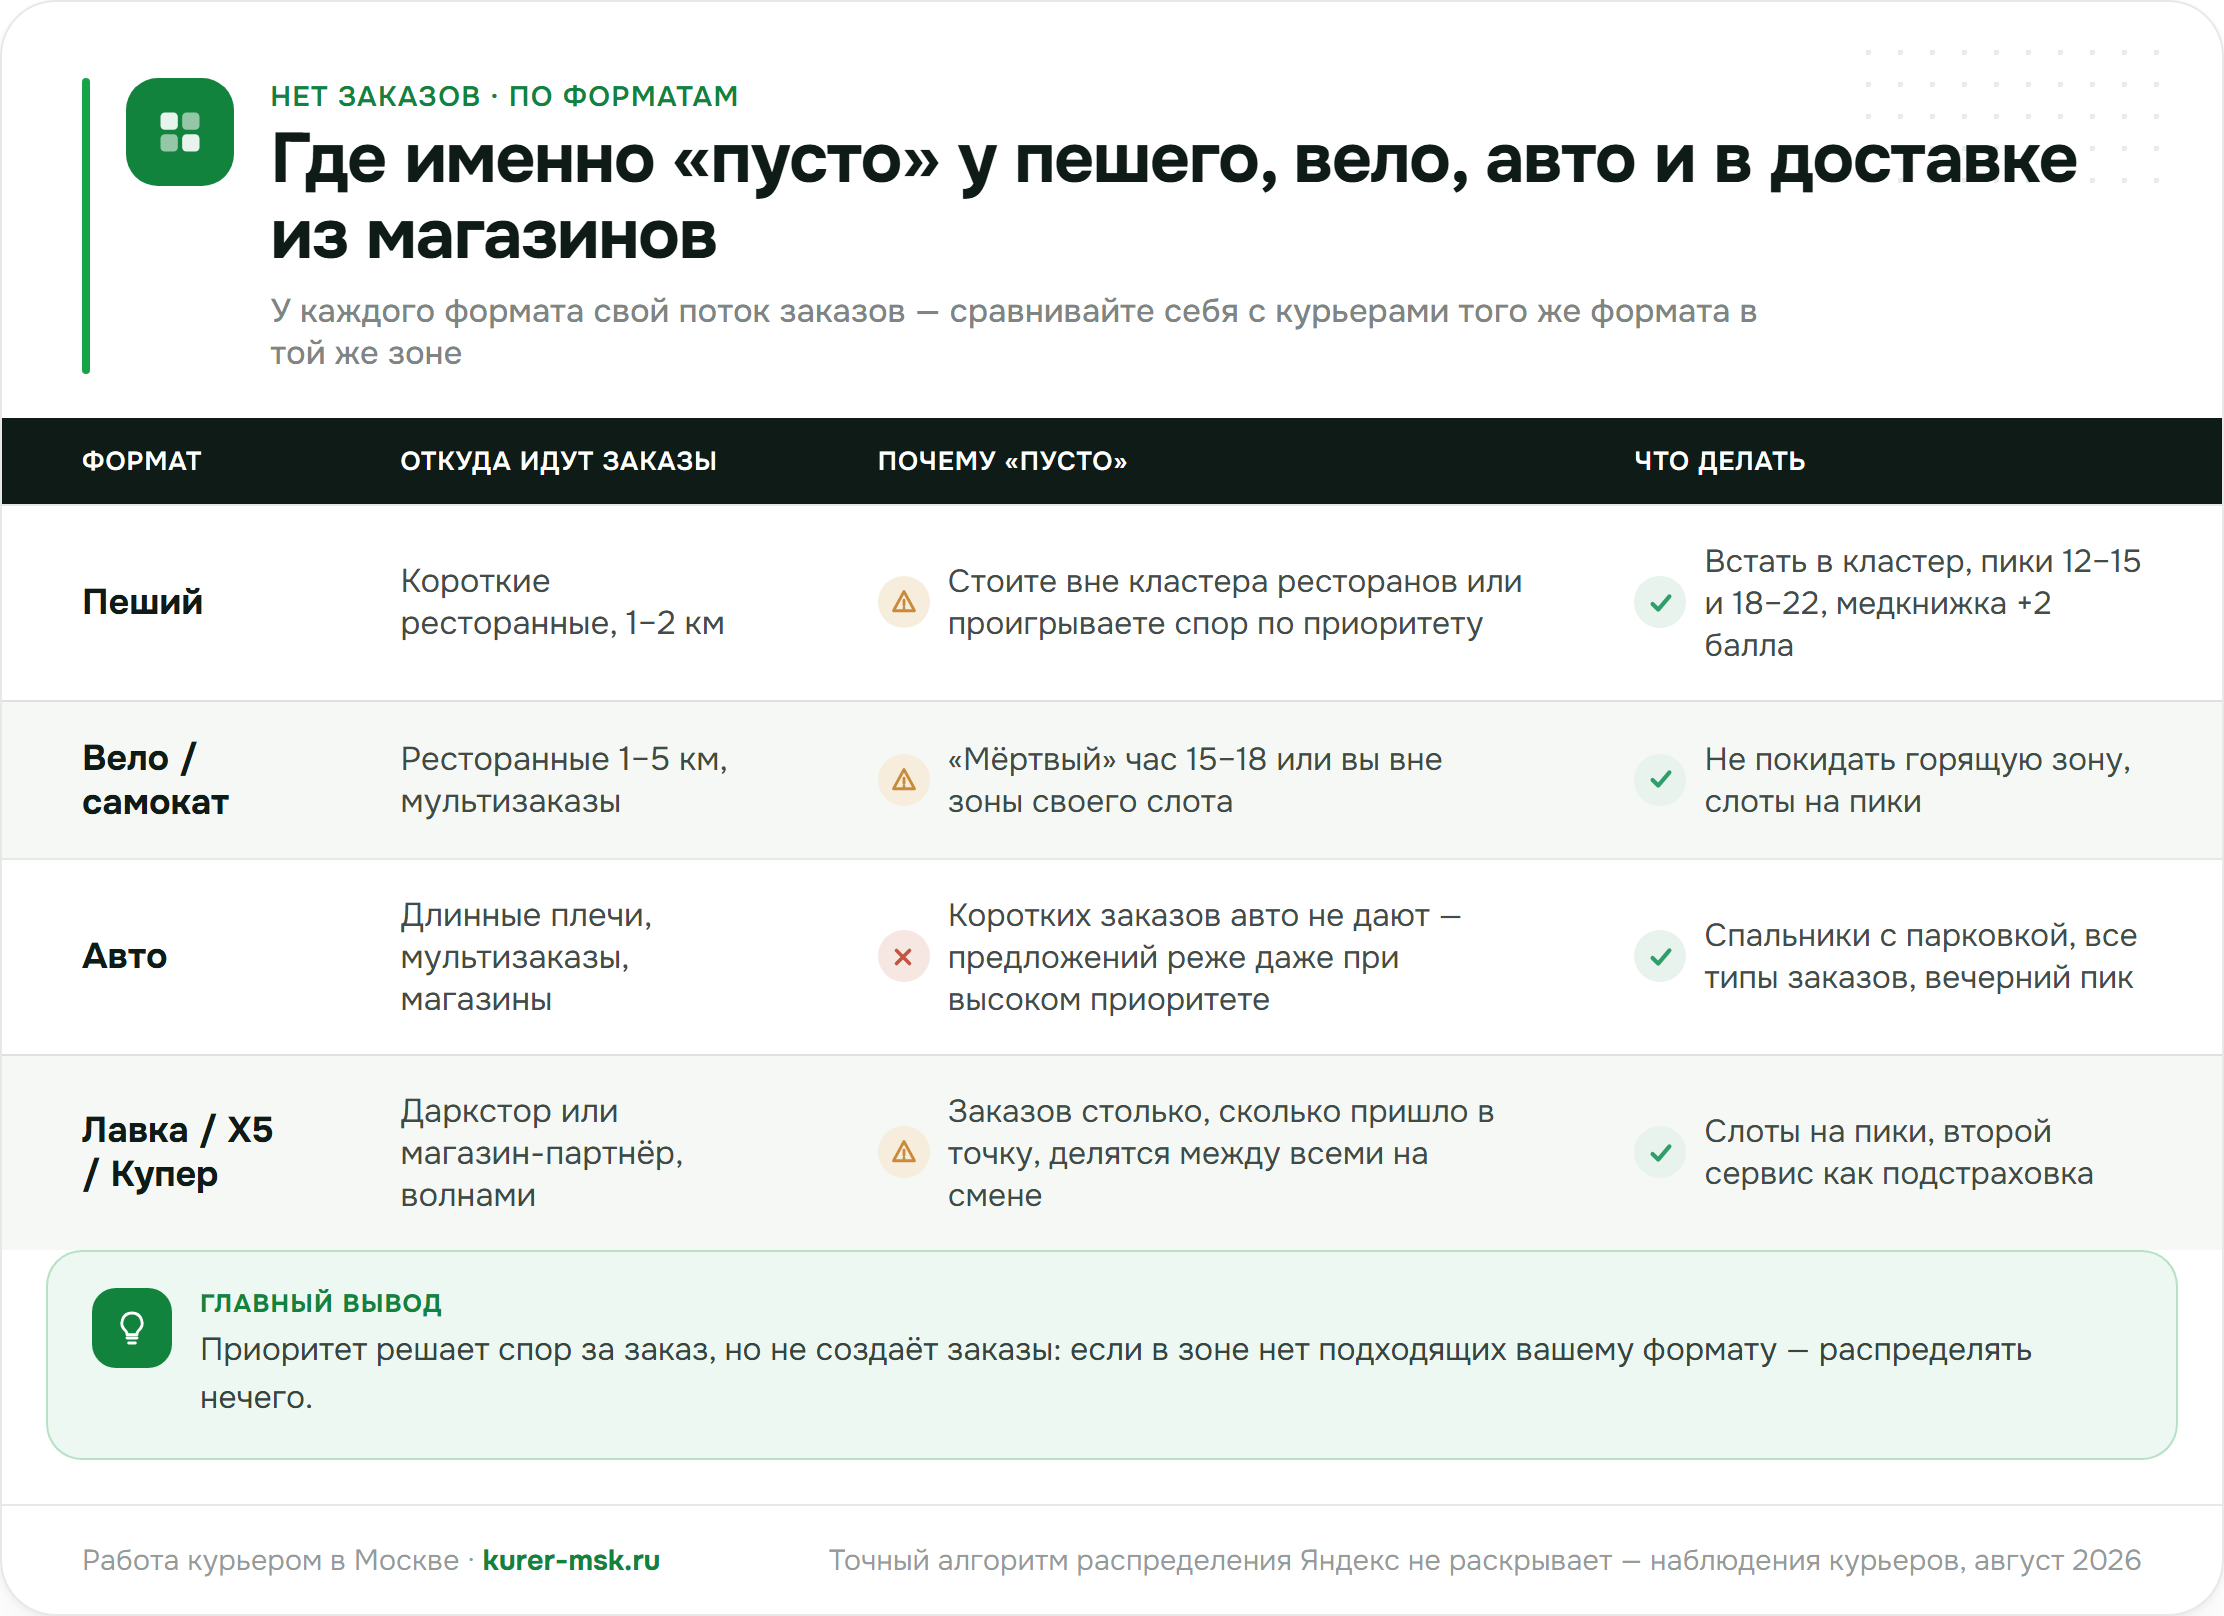Click the lightbulb icon in the conclusion box
The width and height of the screenshot is (2224, 1616).
pyautogui.click(x=132, y=1328)
